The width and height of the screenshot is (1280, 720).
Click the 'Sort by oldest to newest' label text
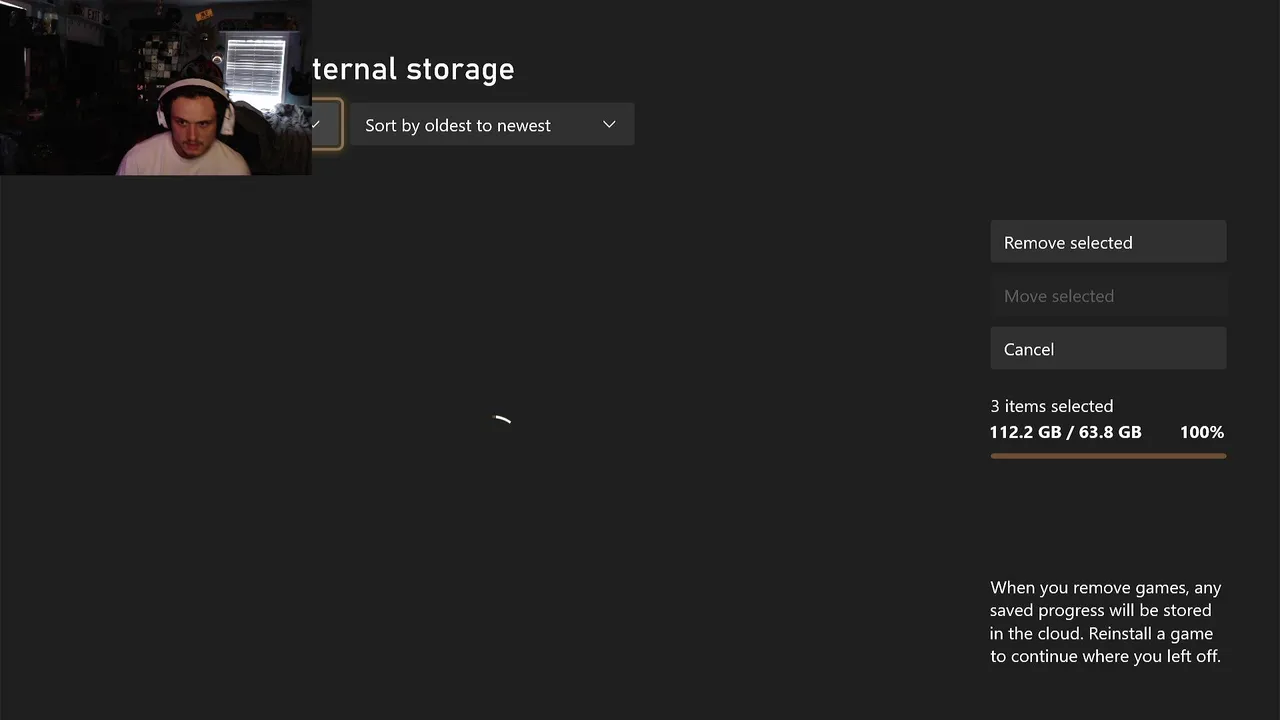pyautogui.click(x=458, y=126)
